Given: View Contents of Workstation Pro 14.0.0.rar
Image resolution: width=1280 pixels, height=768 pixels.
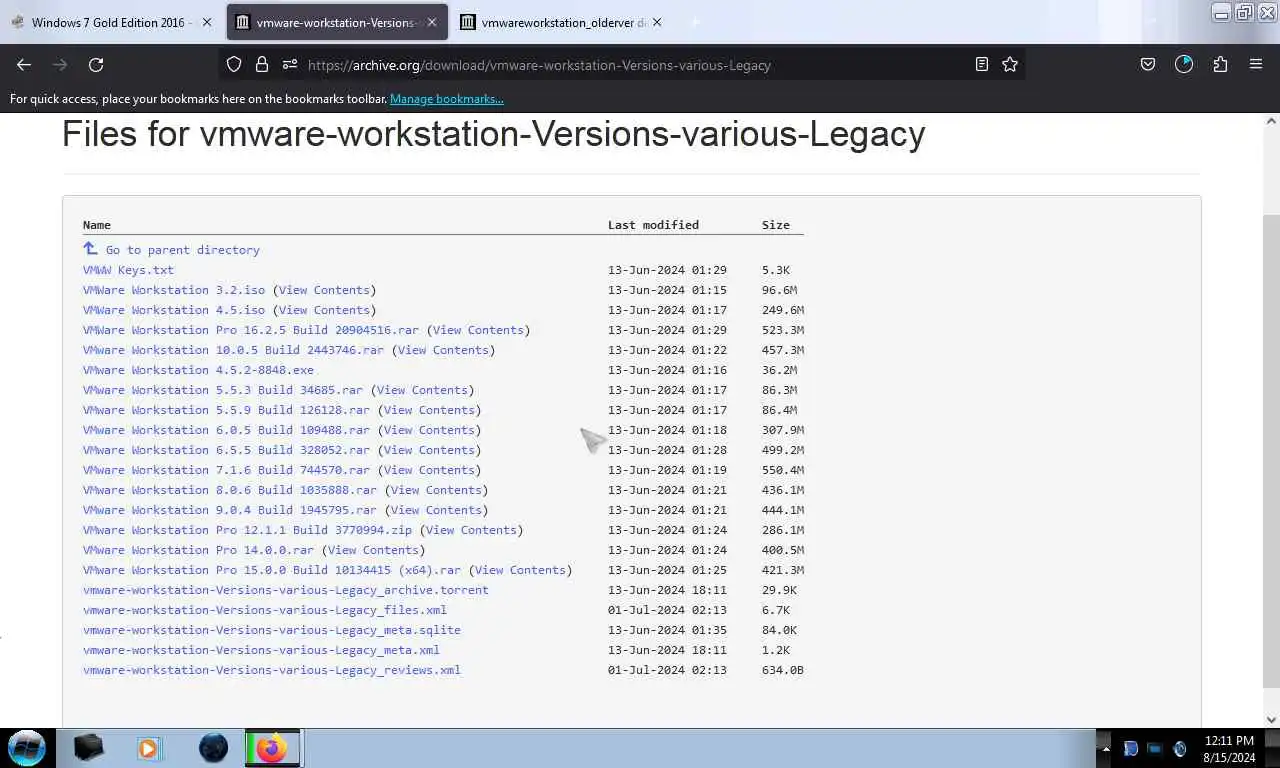Looking at the screenshot, I should point(374,550).
